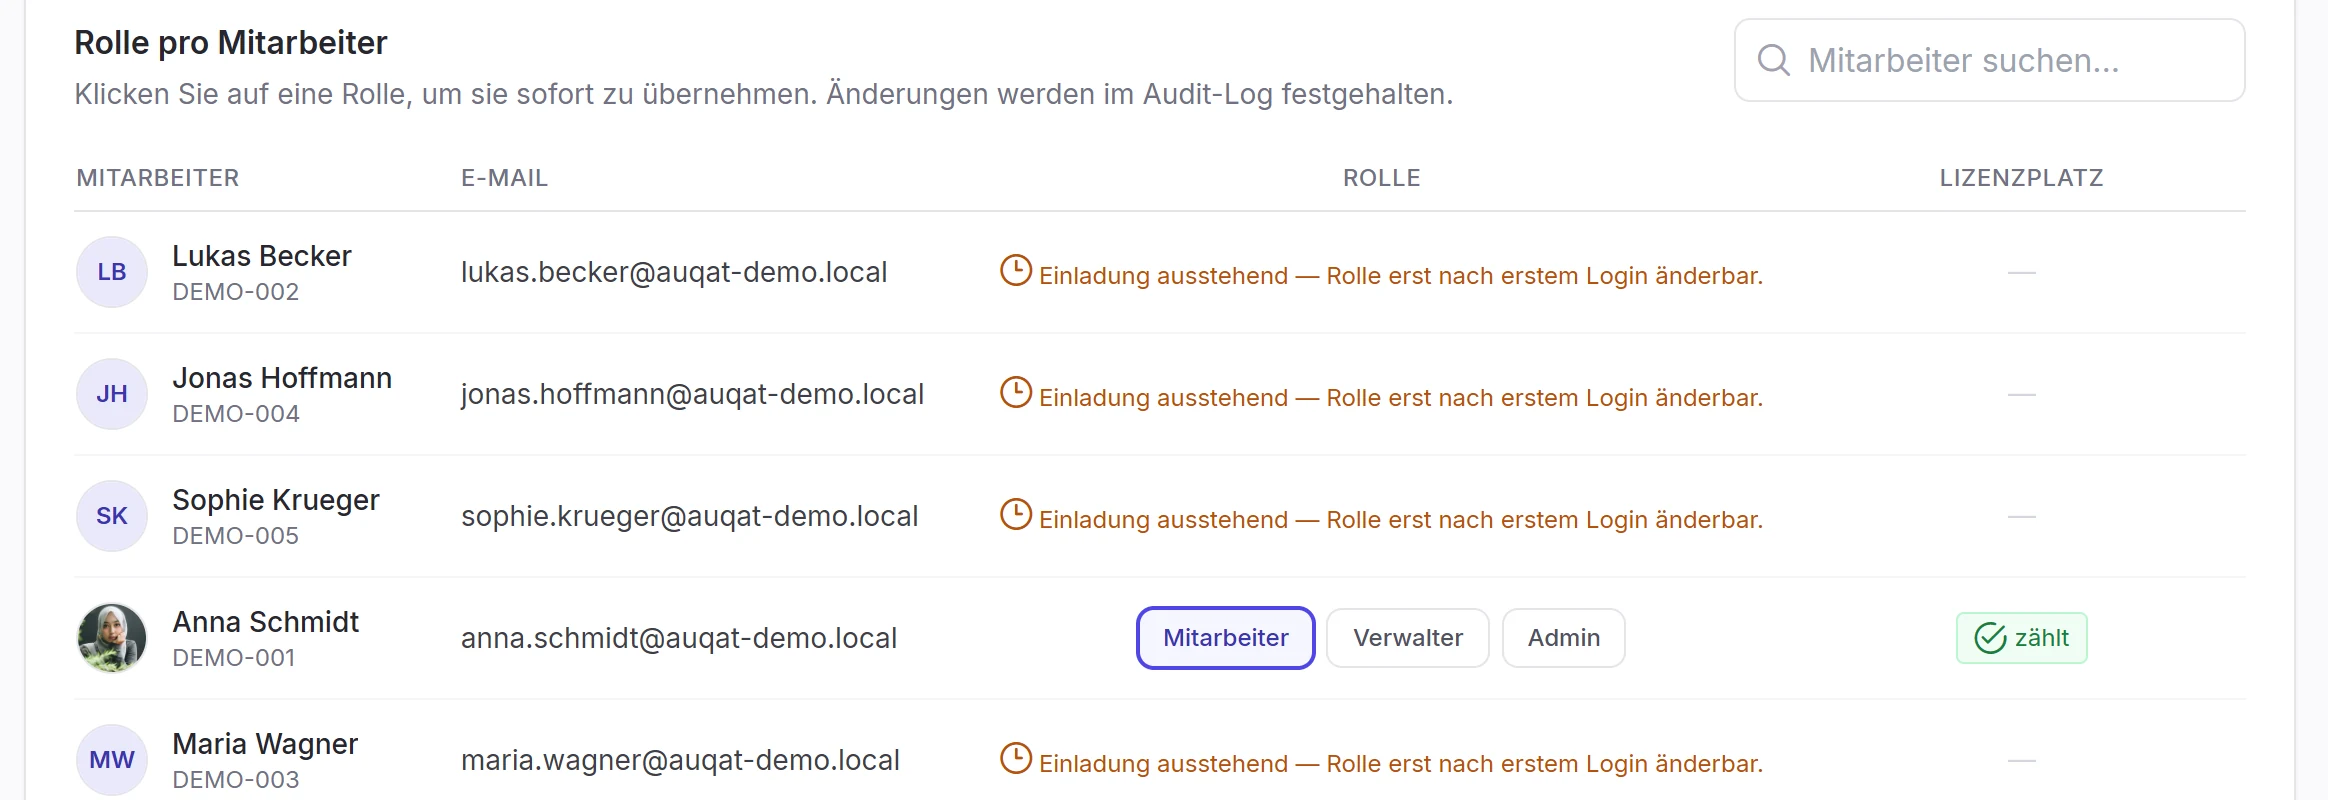Image resolution: width=2328 pixels, height=800 pixels.
Task: Click the employee ID DEMO-003
Action: click(236, 780)
